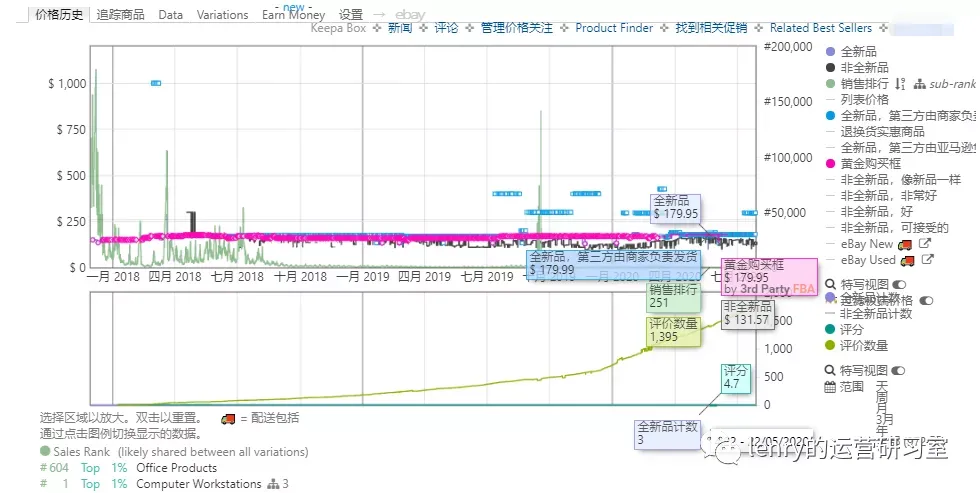Show 非全新品，像新品一样 series

[901, 180]
